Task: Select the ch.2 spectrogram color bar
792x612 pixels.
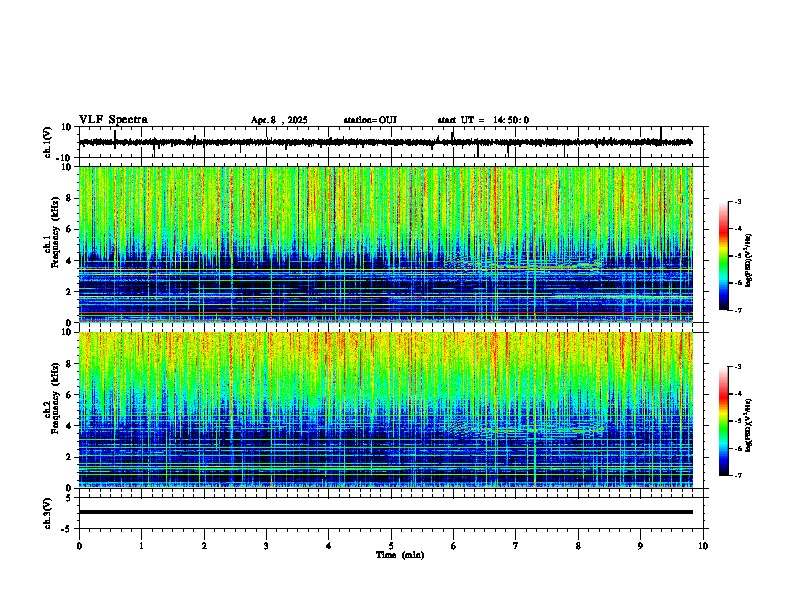Action: [724, 421]
